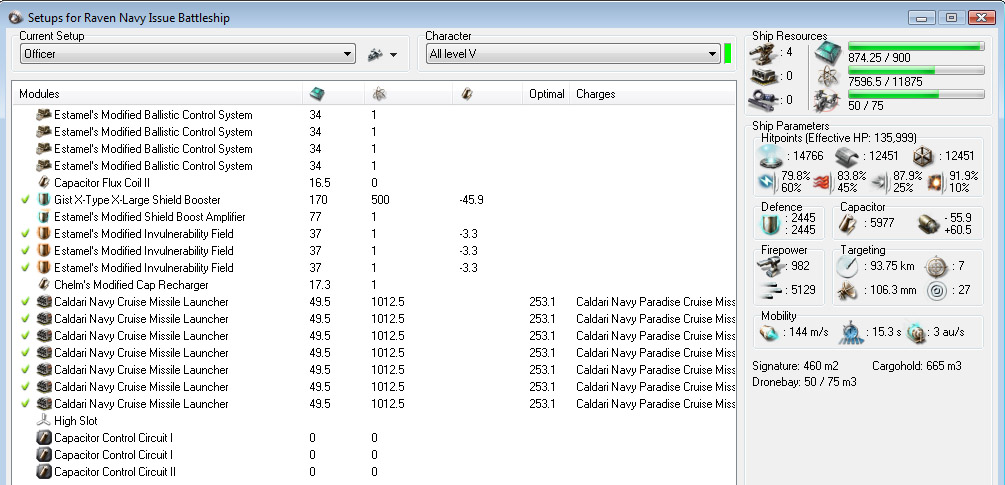Screen dimensions: 1005x485
Task: Click the capacitor icon showing 5977
Action: click(849, 223)
